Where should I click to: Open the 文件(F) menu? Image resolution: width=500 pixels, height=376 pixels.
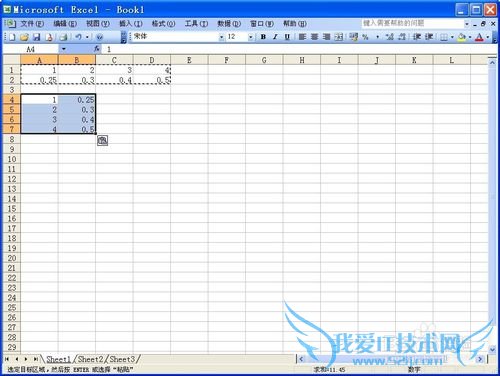tap(32, 24)
